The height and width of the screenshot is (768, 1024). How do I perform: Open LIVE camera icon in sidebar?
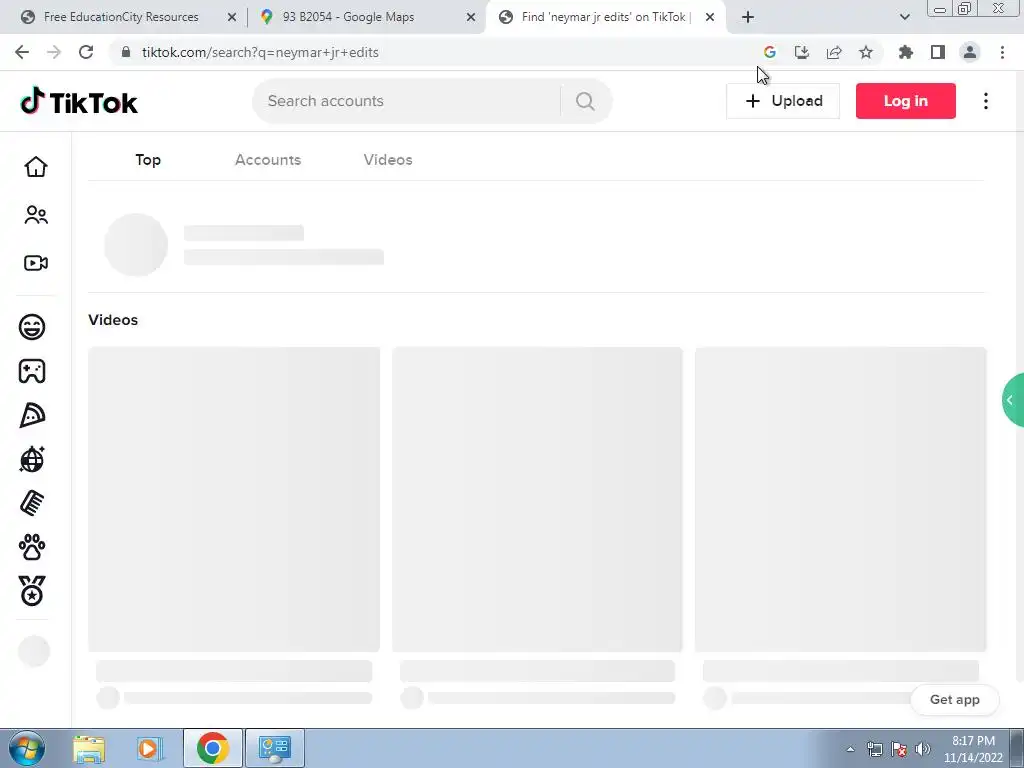(x=36, y=263)
